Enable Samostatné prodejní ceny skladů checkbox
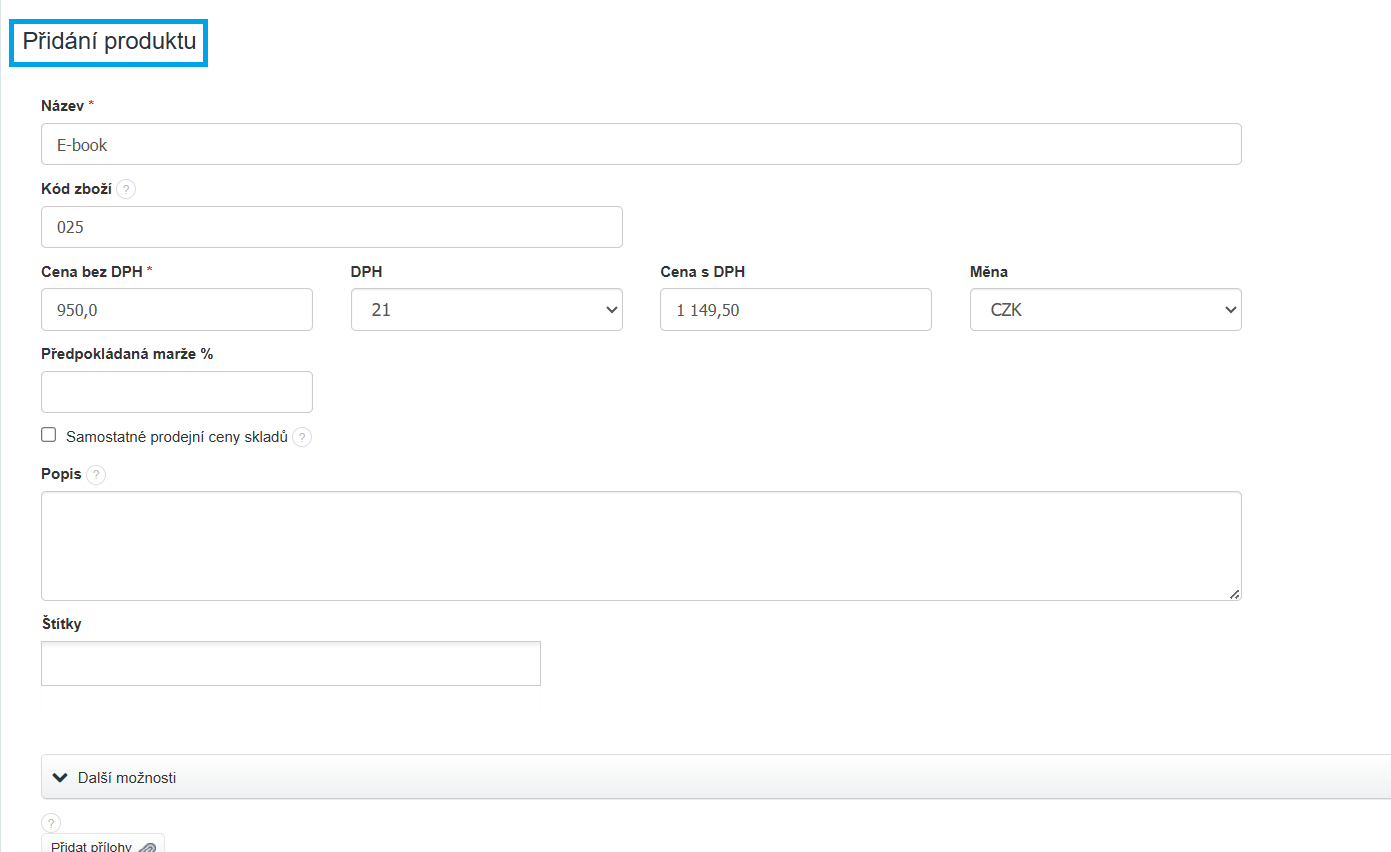The height and width of the screenshot is (852, 1391). [48, 435]
